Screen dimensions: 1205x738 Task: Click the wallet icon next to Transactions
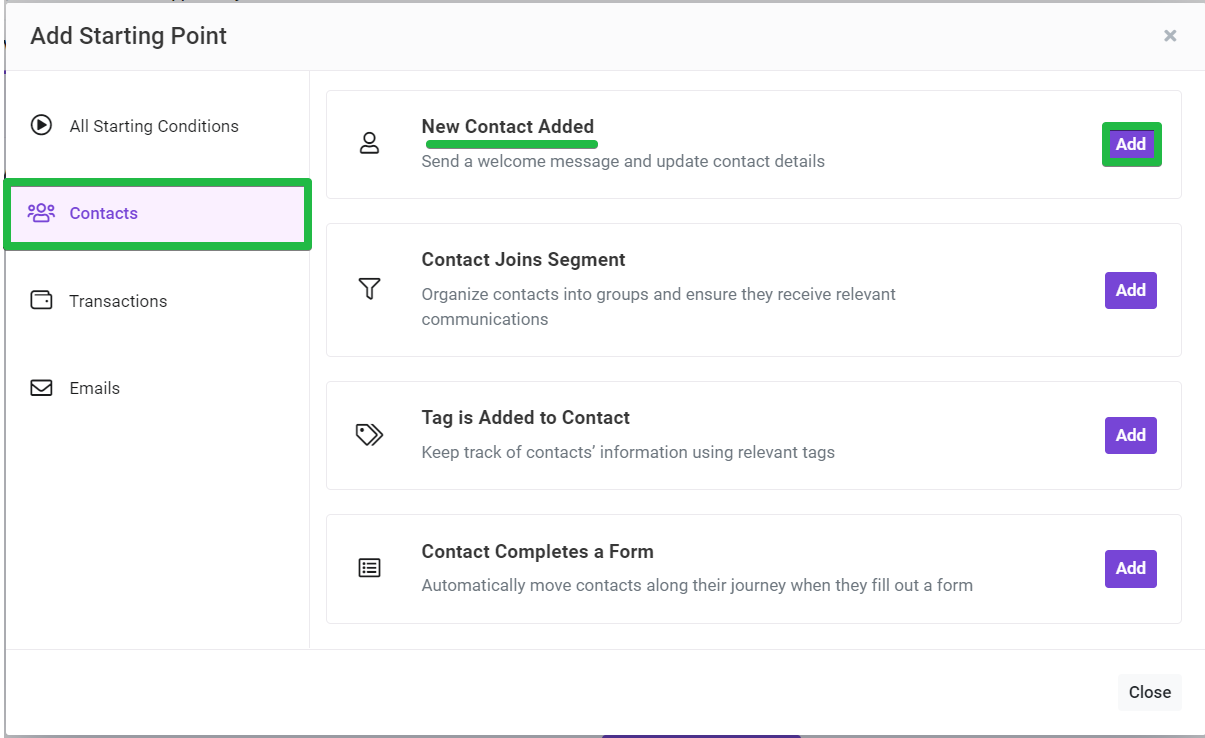point(41,300)
